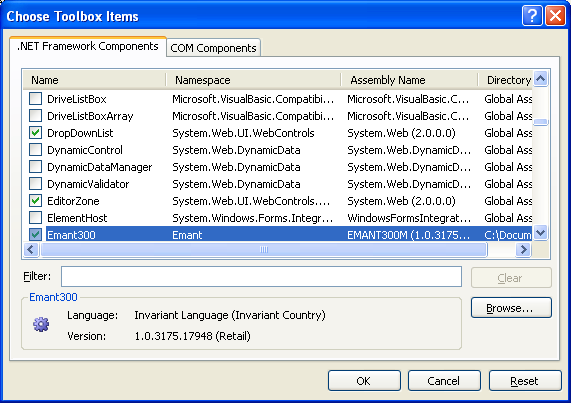Click the horizontal scrollbar right arrow
The width and height of the screenshot is (571, 403).
(x=524, y=249)
